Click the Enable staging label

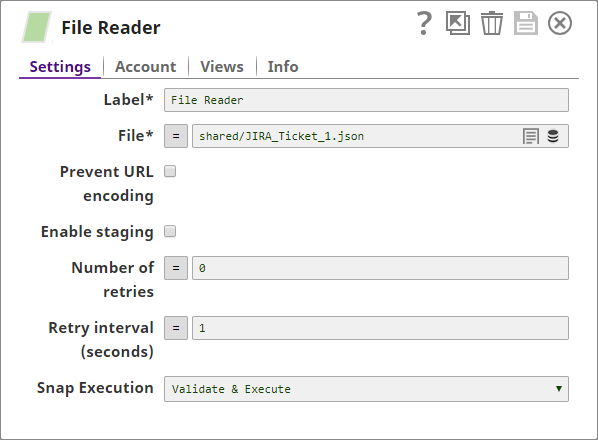coord(97,232)
